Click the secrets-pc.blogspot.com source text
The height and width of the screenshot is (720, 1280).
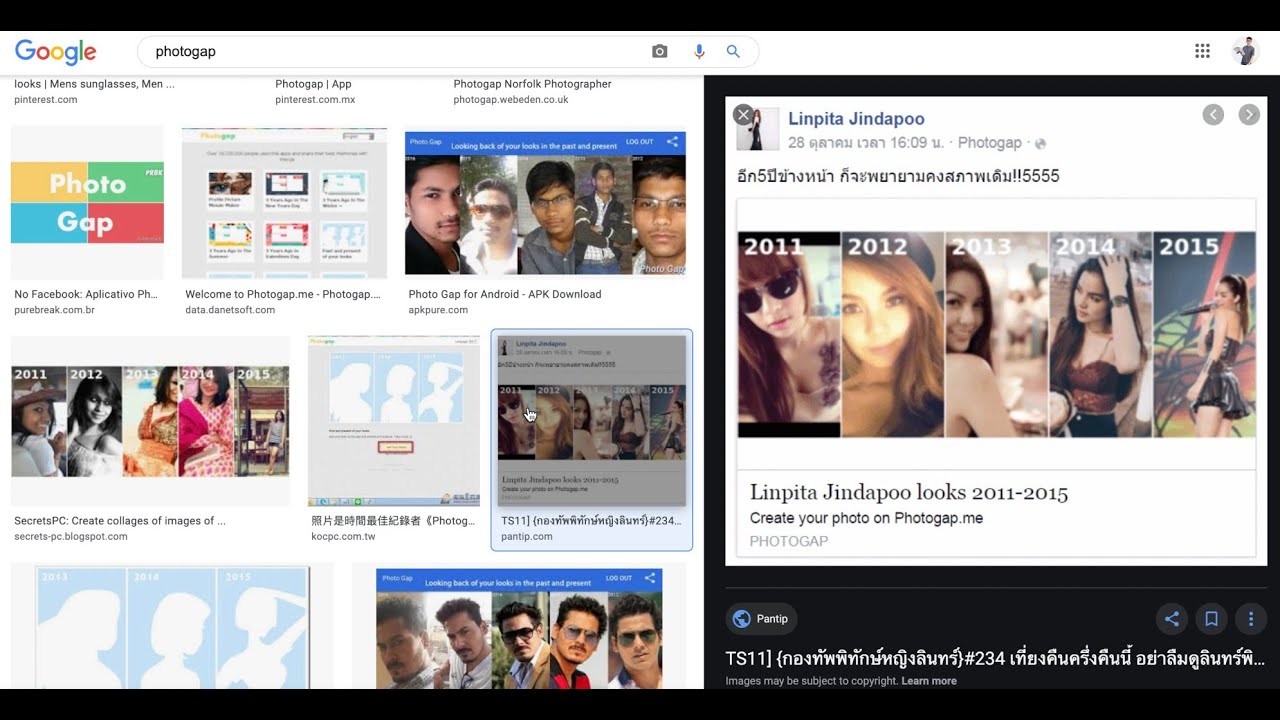(x=71, y=536)
